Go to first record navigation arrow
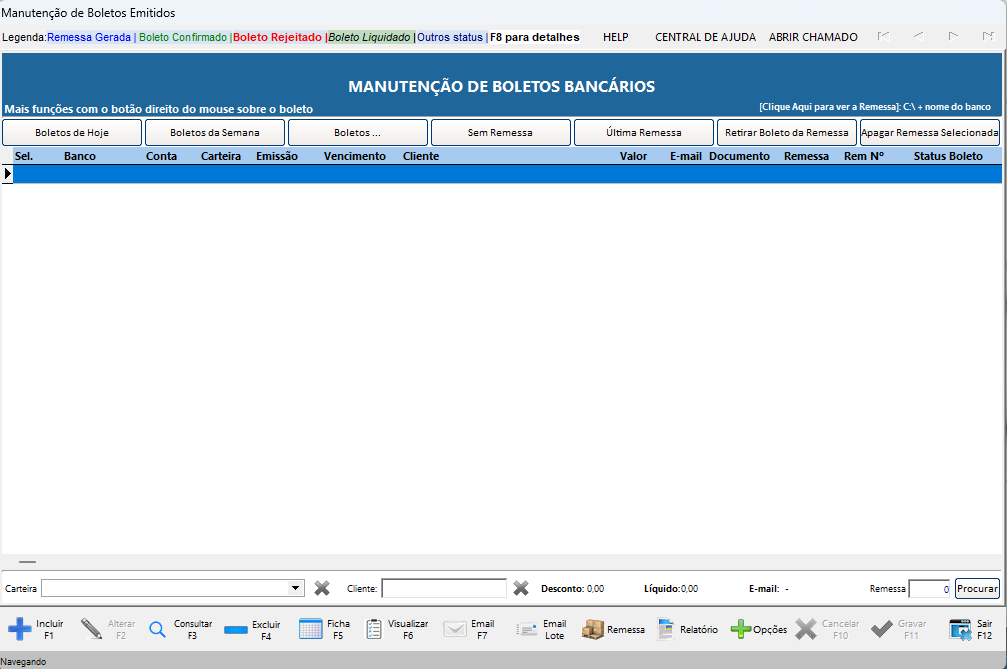The width and height of the screenshot is (1007, 669). [884, 37]
